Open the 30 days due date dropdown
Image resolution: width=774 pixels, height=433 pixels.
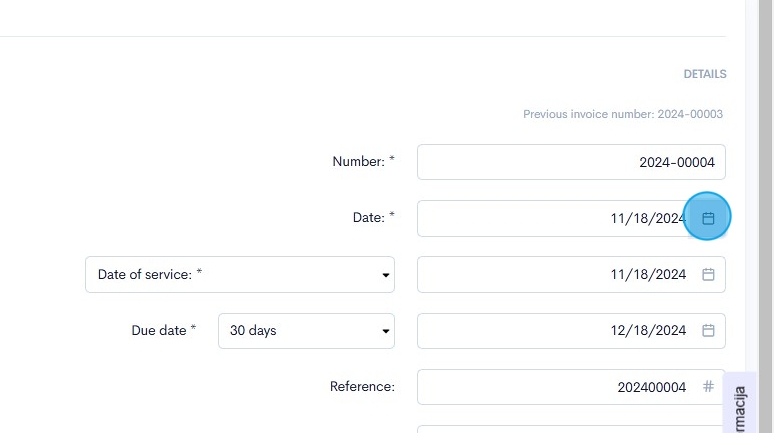point(306,330)
